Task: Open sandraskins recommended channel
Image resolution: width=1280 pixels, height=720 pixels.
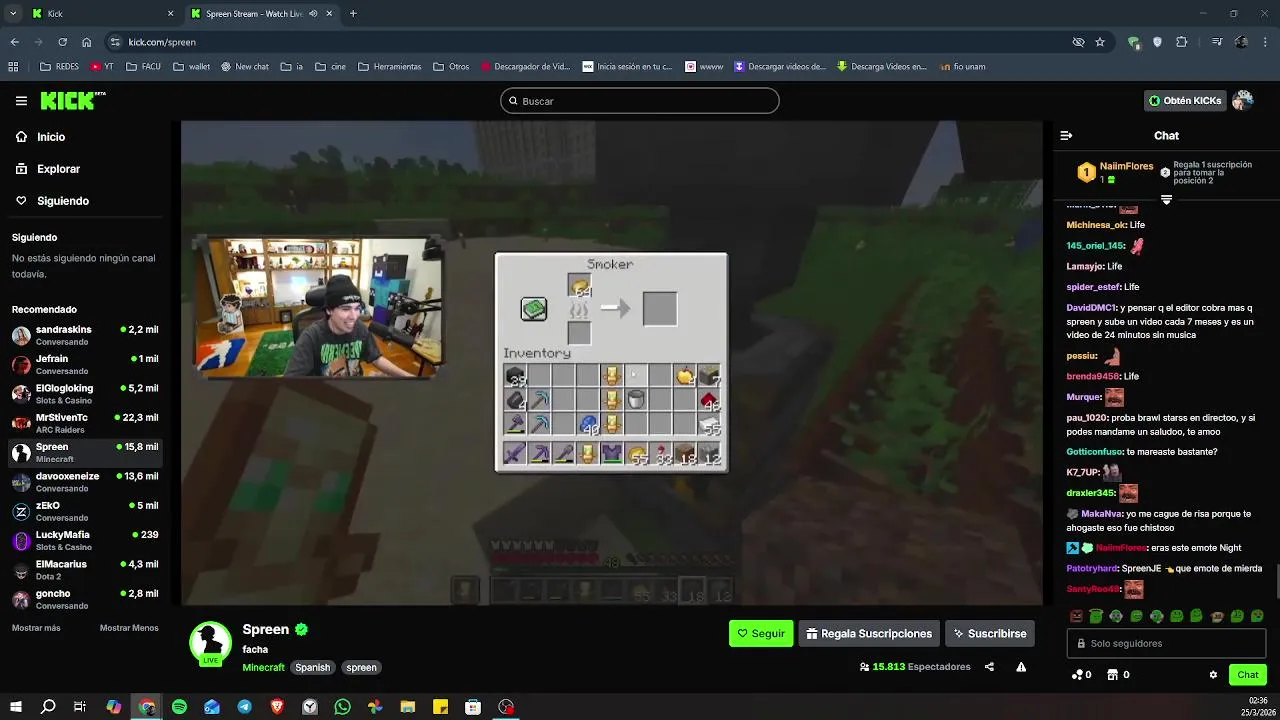Action: point(85,335)
